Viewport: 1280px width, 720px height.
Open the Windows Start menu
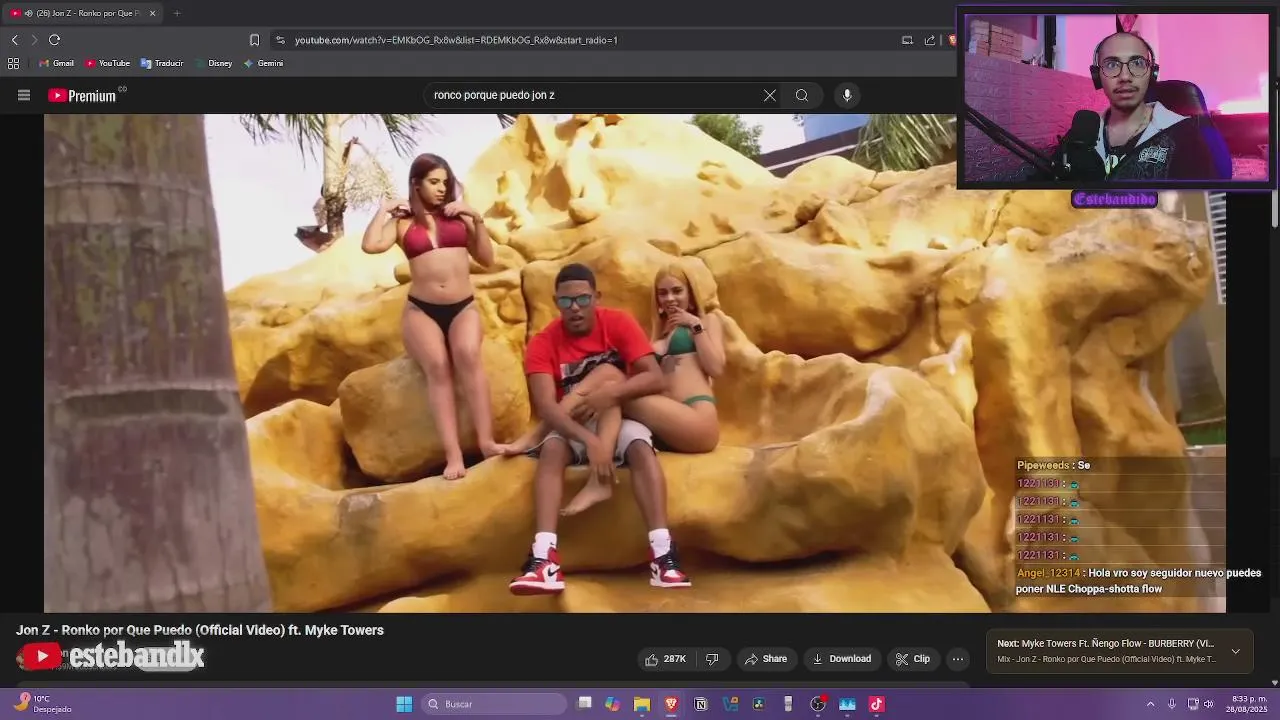(x=404, y=704)
